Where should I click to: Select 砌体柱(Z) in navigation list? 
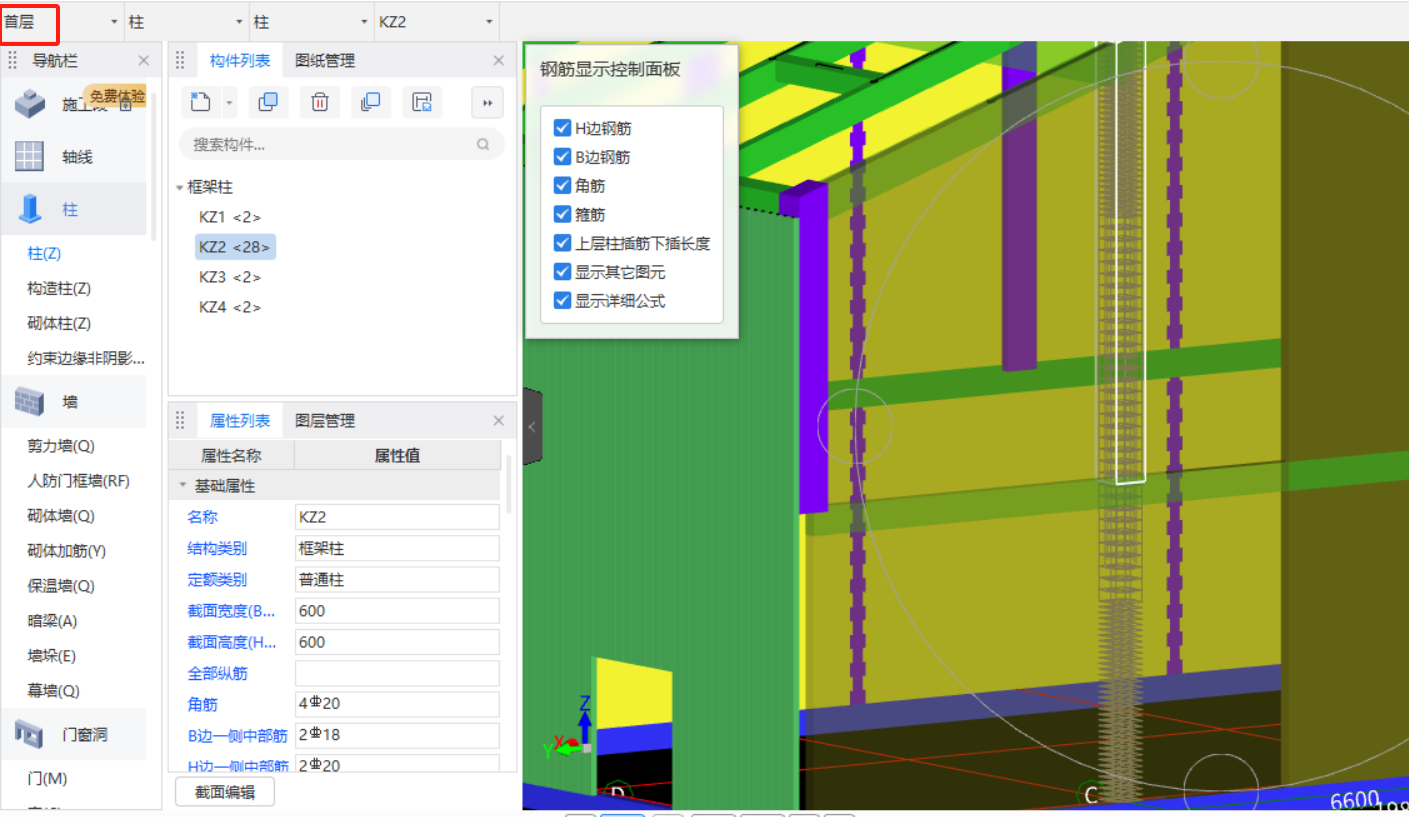click(59, 324)
